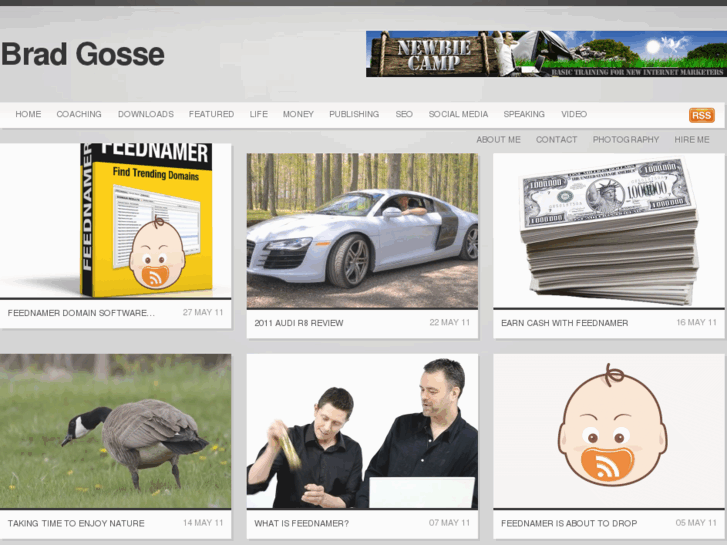Click the Hire Me link

click(x=692, y=140)
